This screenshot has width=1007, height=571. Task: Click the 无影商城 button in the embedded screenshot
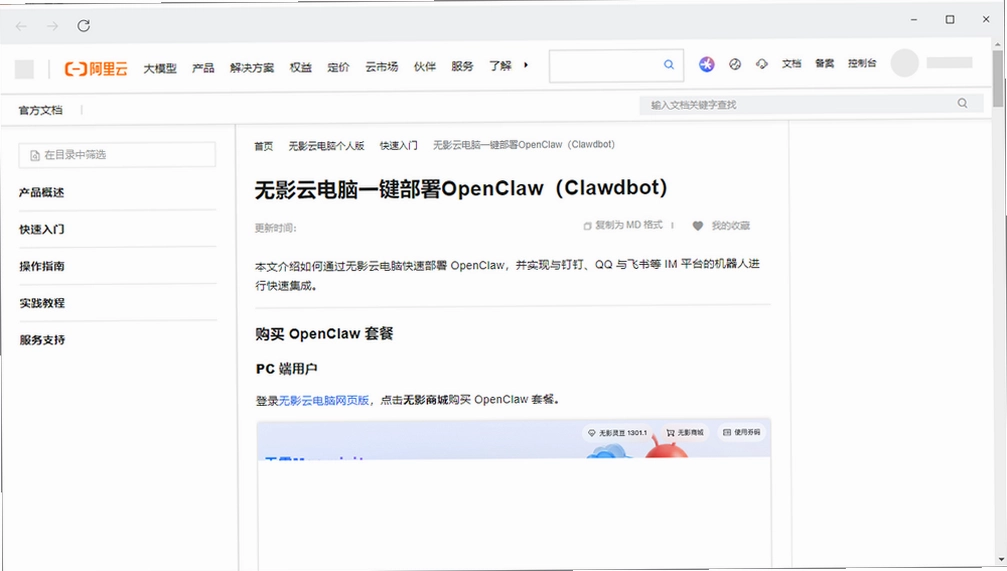pyautogui.click(x=685, y=433)
